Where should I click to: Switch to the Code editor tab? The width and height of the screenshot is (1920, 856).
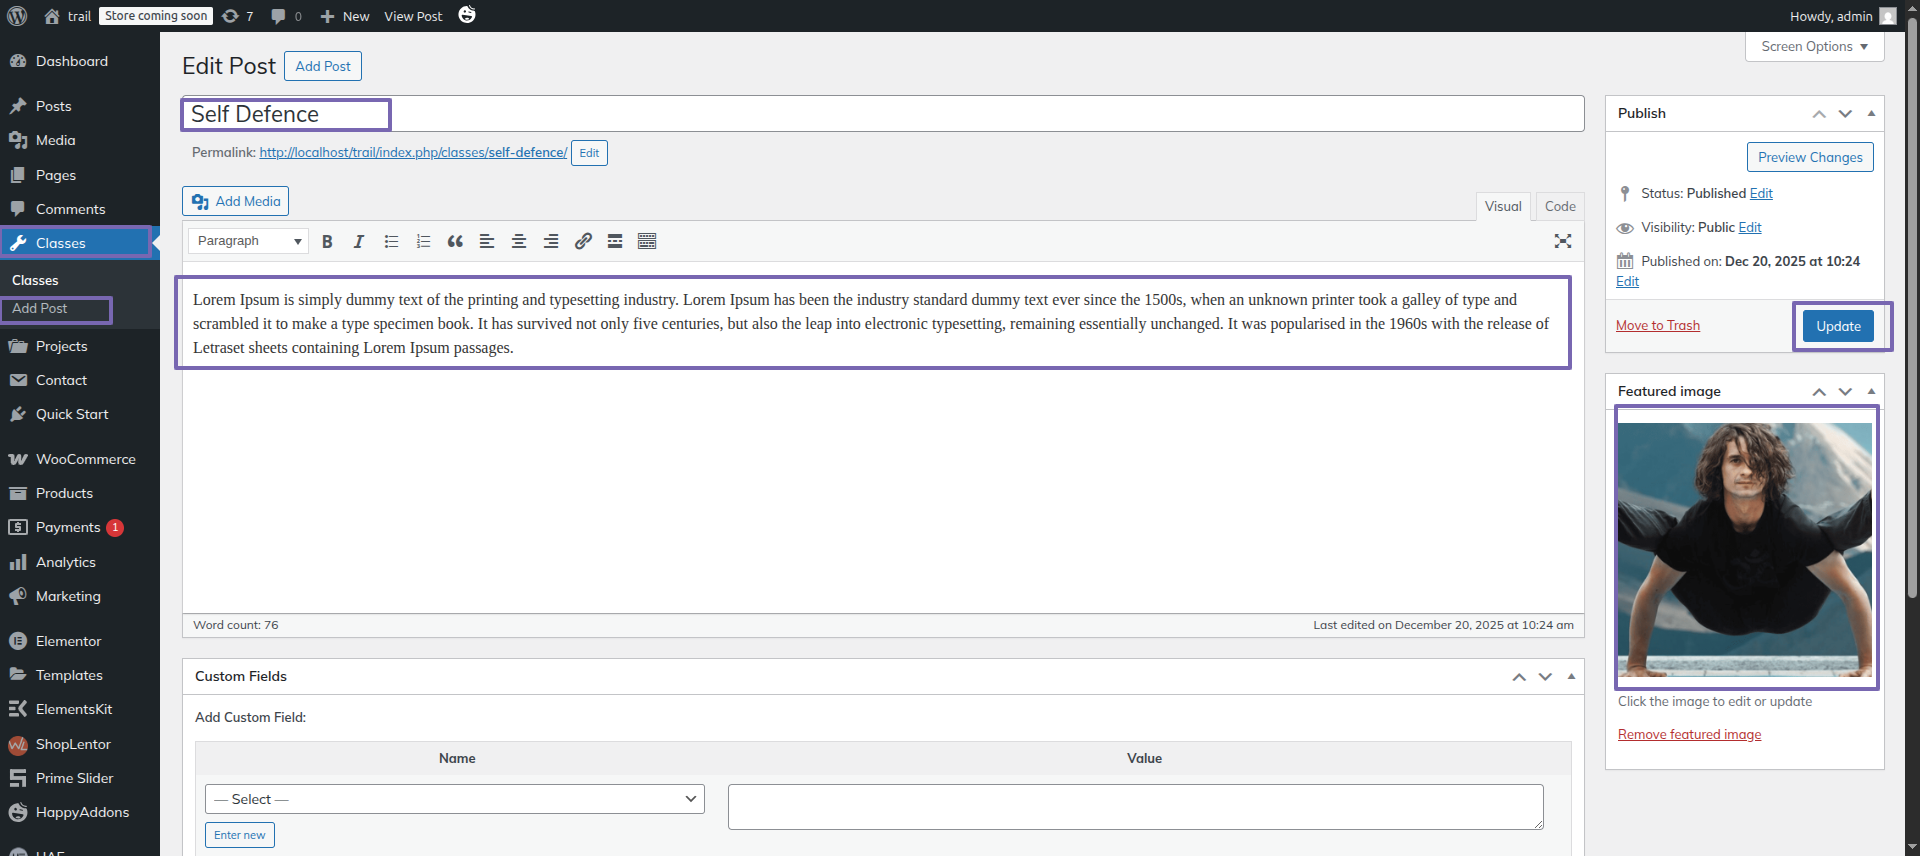tap(1559, 206)
